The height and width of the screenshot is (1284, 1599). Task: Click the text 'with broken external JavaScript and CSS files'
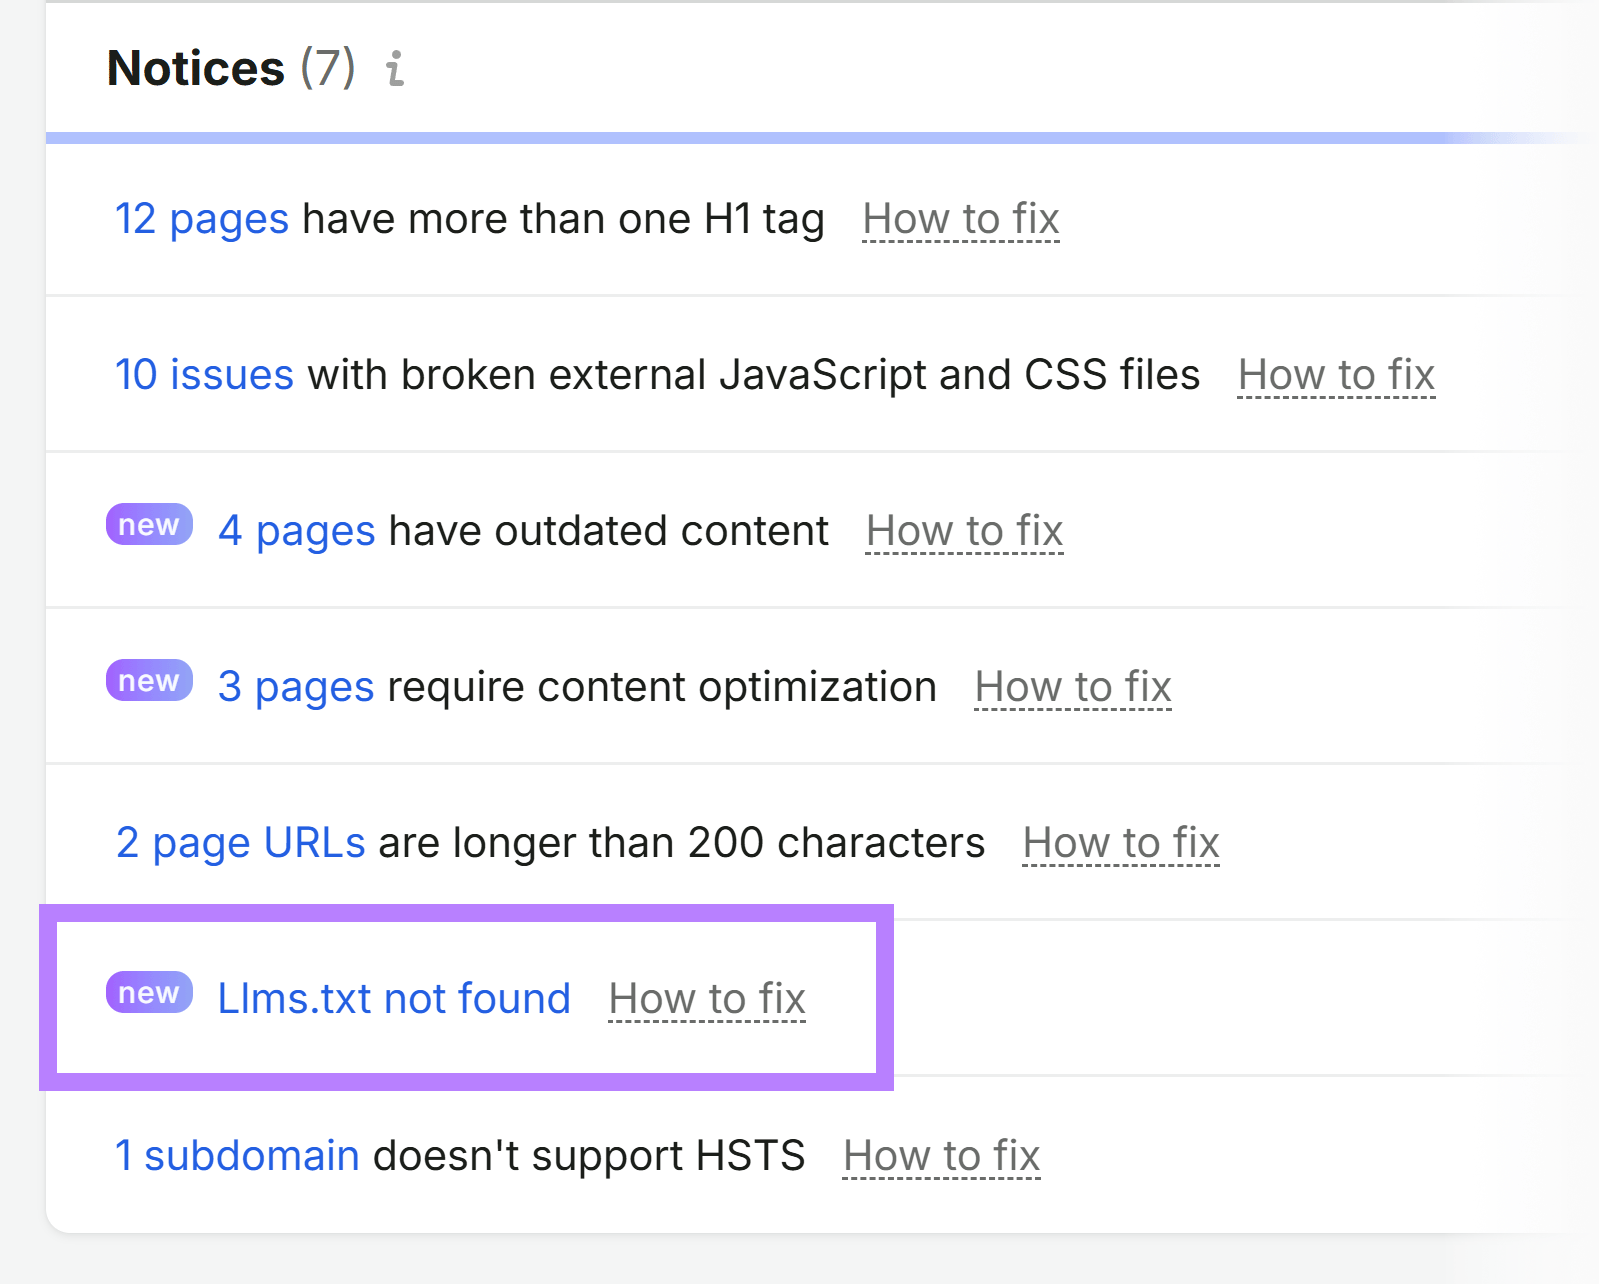pyautogui.click(x=754, y=375)
